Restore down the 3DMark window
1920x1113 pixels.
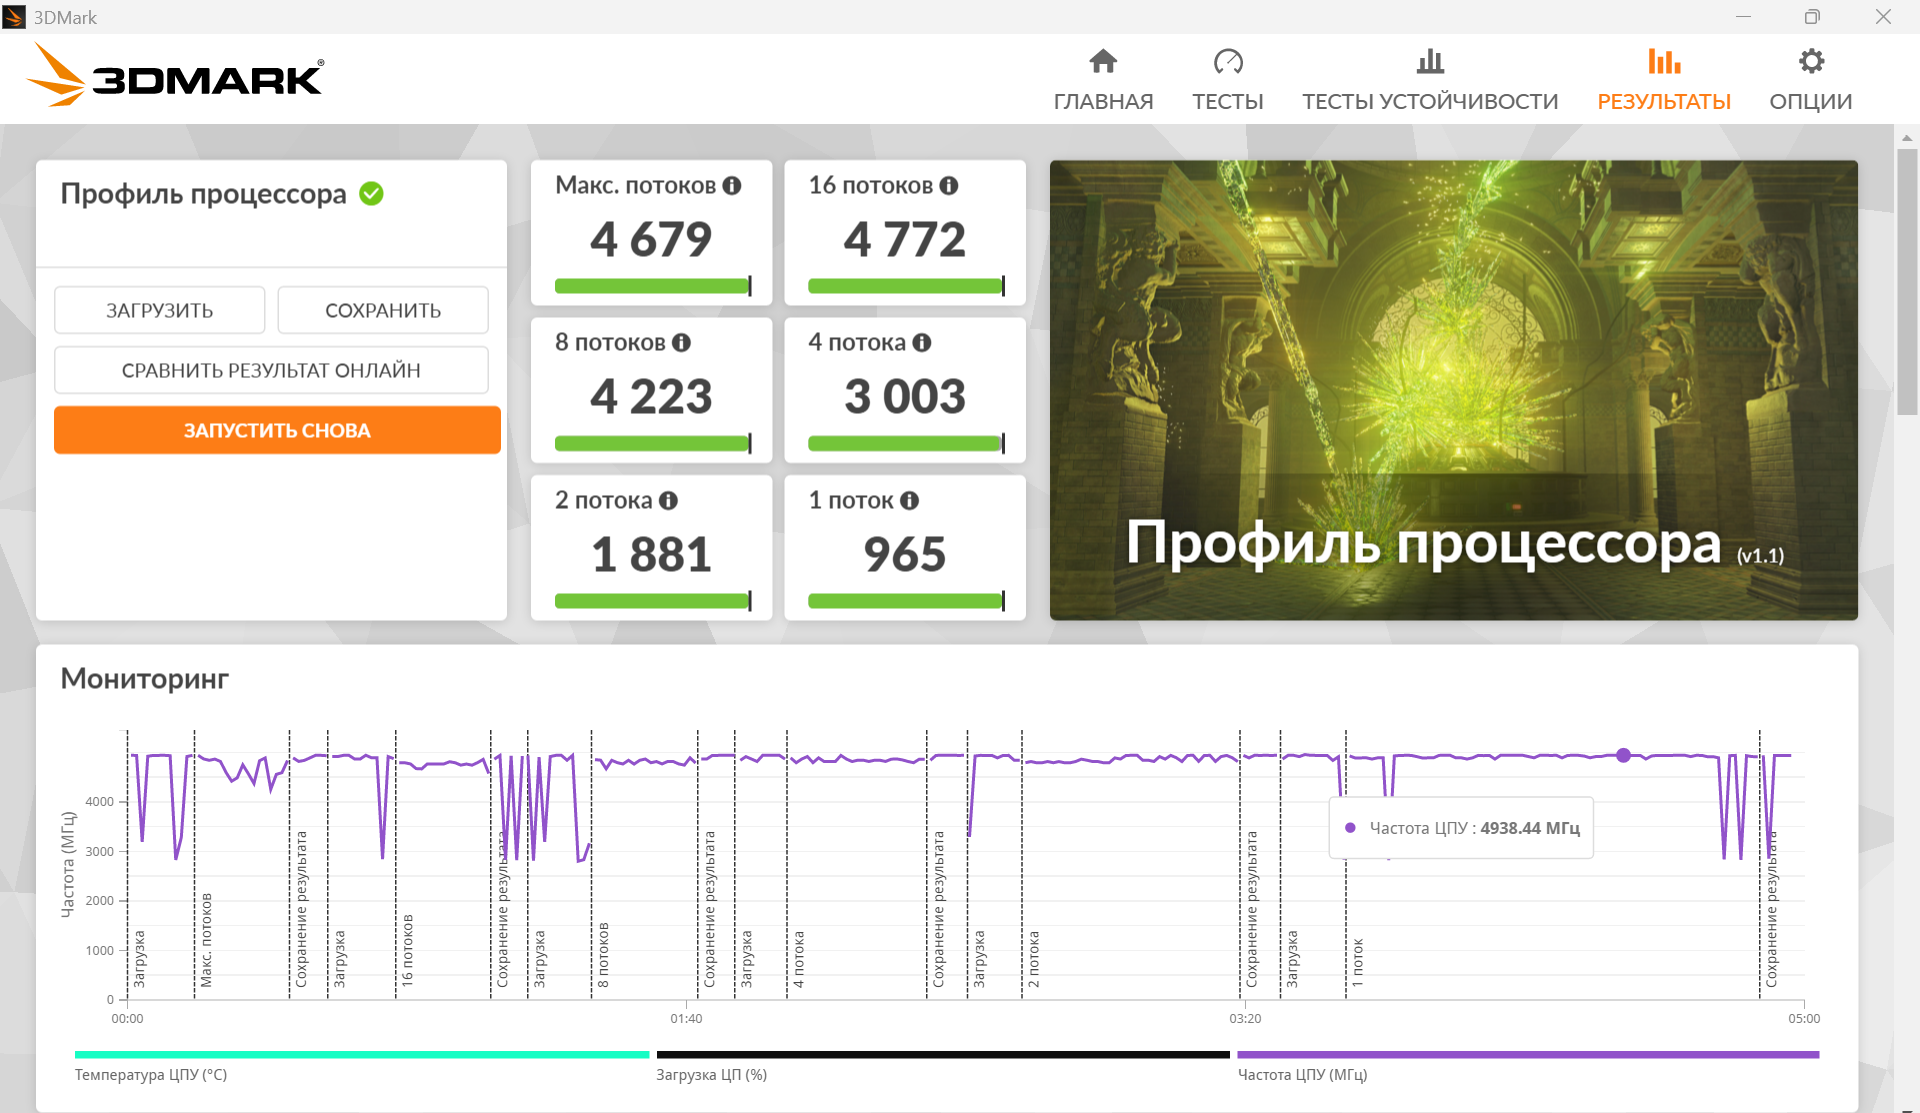click(1812, 17)
